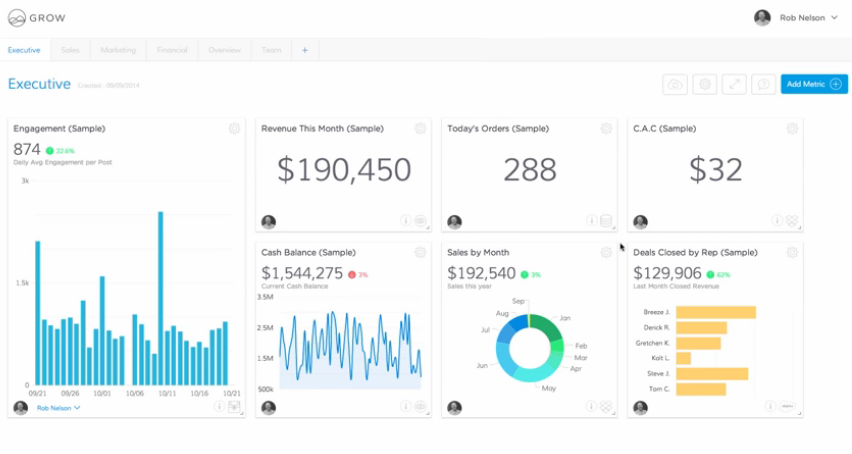The width and height of the screenshot is (852, 454).
Task: Click the fullscreen expand arrows icon
Action: pos(735,85)
